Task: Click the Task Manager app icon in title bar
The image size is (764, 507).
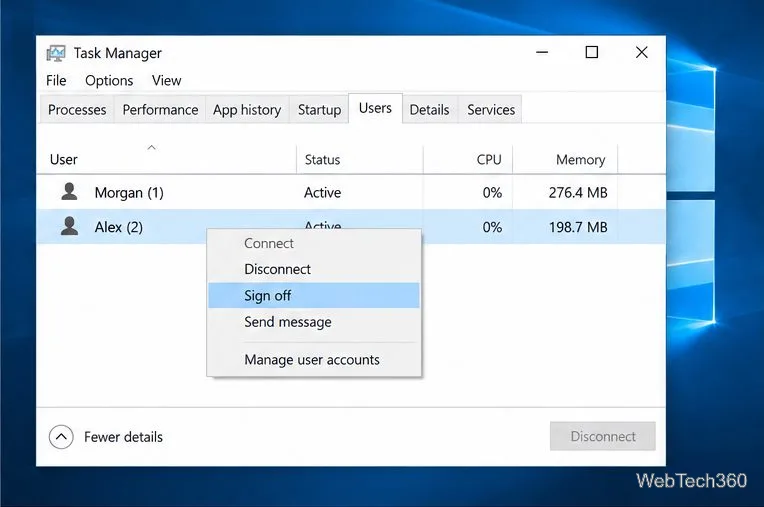Action: (56, 53)
